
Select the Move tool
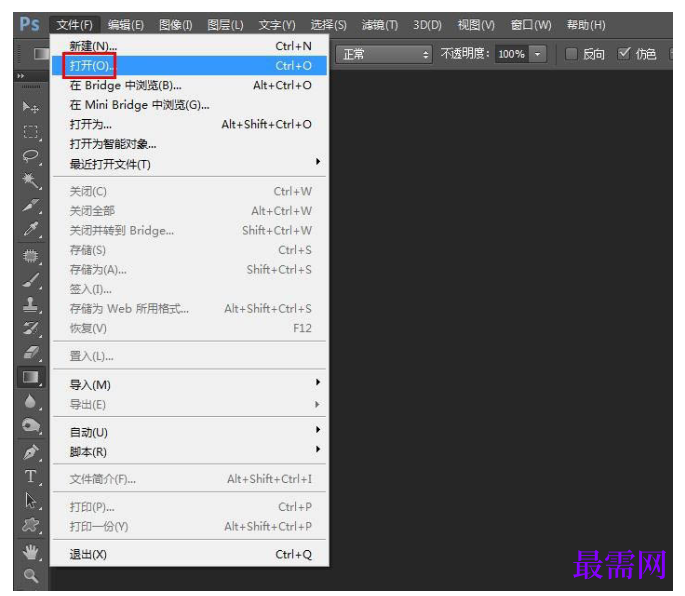pos(31,107)
